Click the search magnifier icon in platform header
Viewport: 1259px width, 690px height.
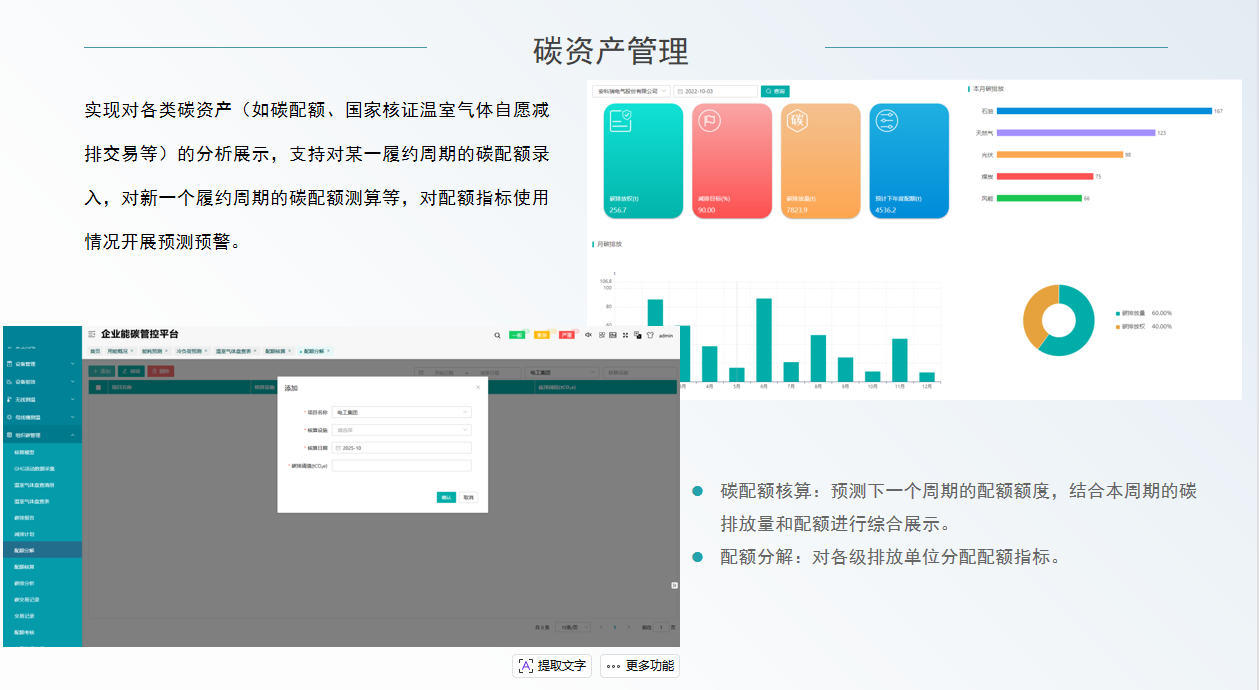coord(497,335)
